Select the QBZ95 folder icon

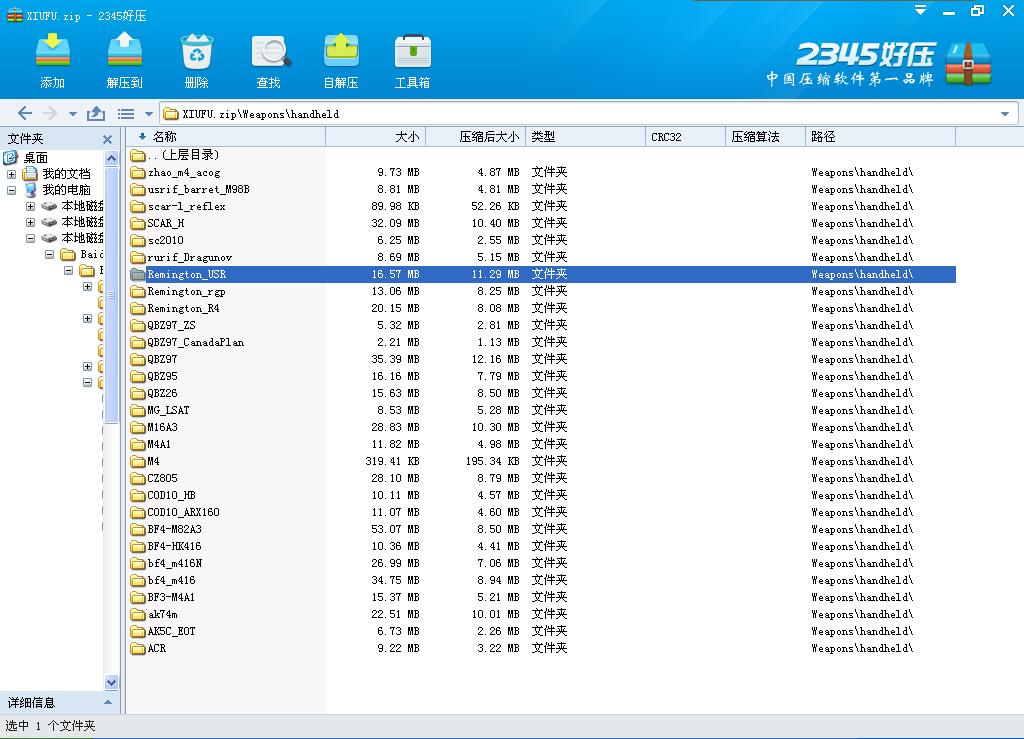137,376
